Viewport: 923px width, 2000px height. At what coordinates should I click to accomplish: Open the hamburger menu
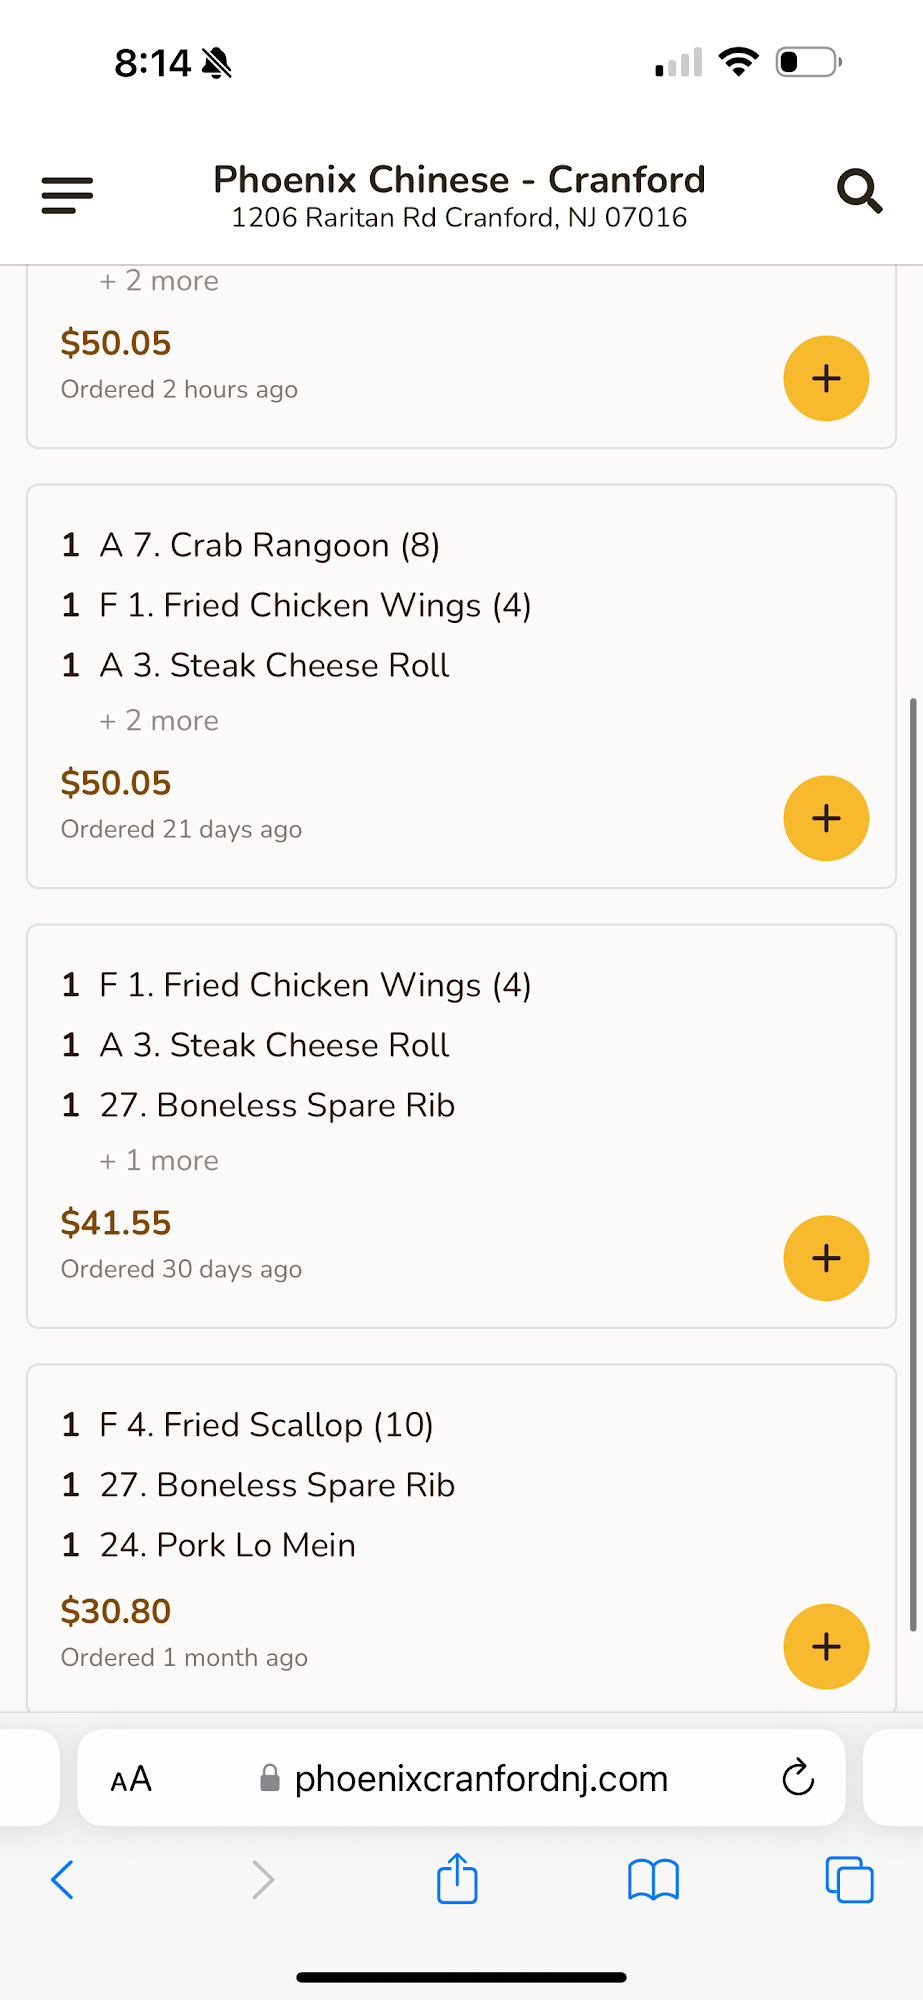tap(67, 194)
